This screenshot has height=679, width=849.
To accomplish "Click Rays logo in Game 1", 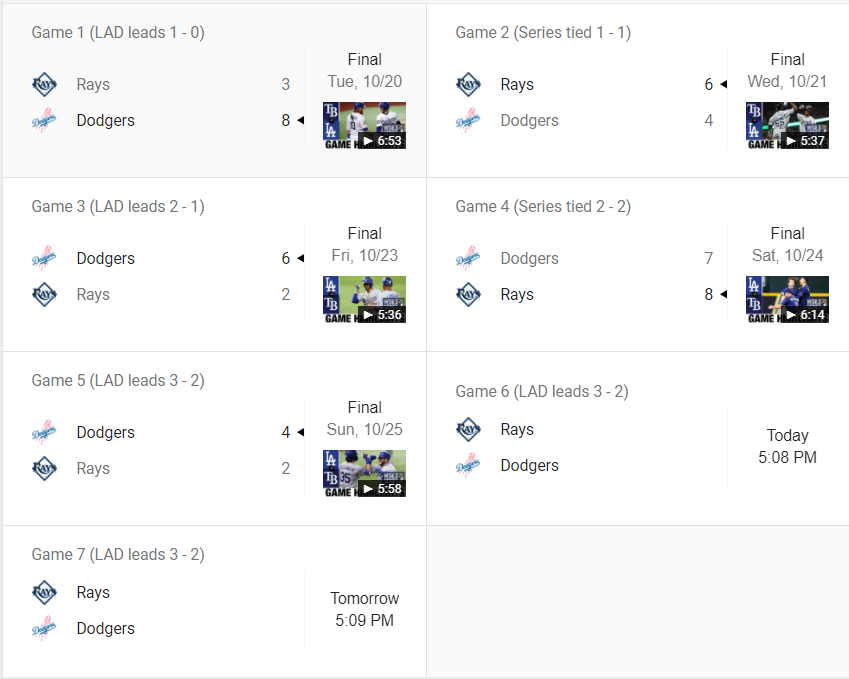I will tap(44, 85).
